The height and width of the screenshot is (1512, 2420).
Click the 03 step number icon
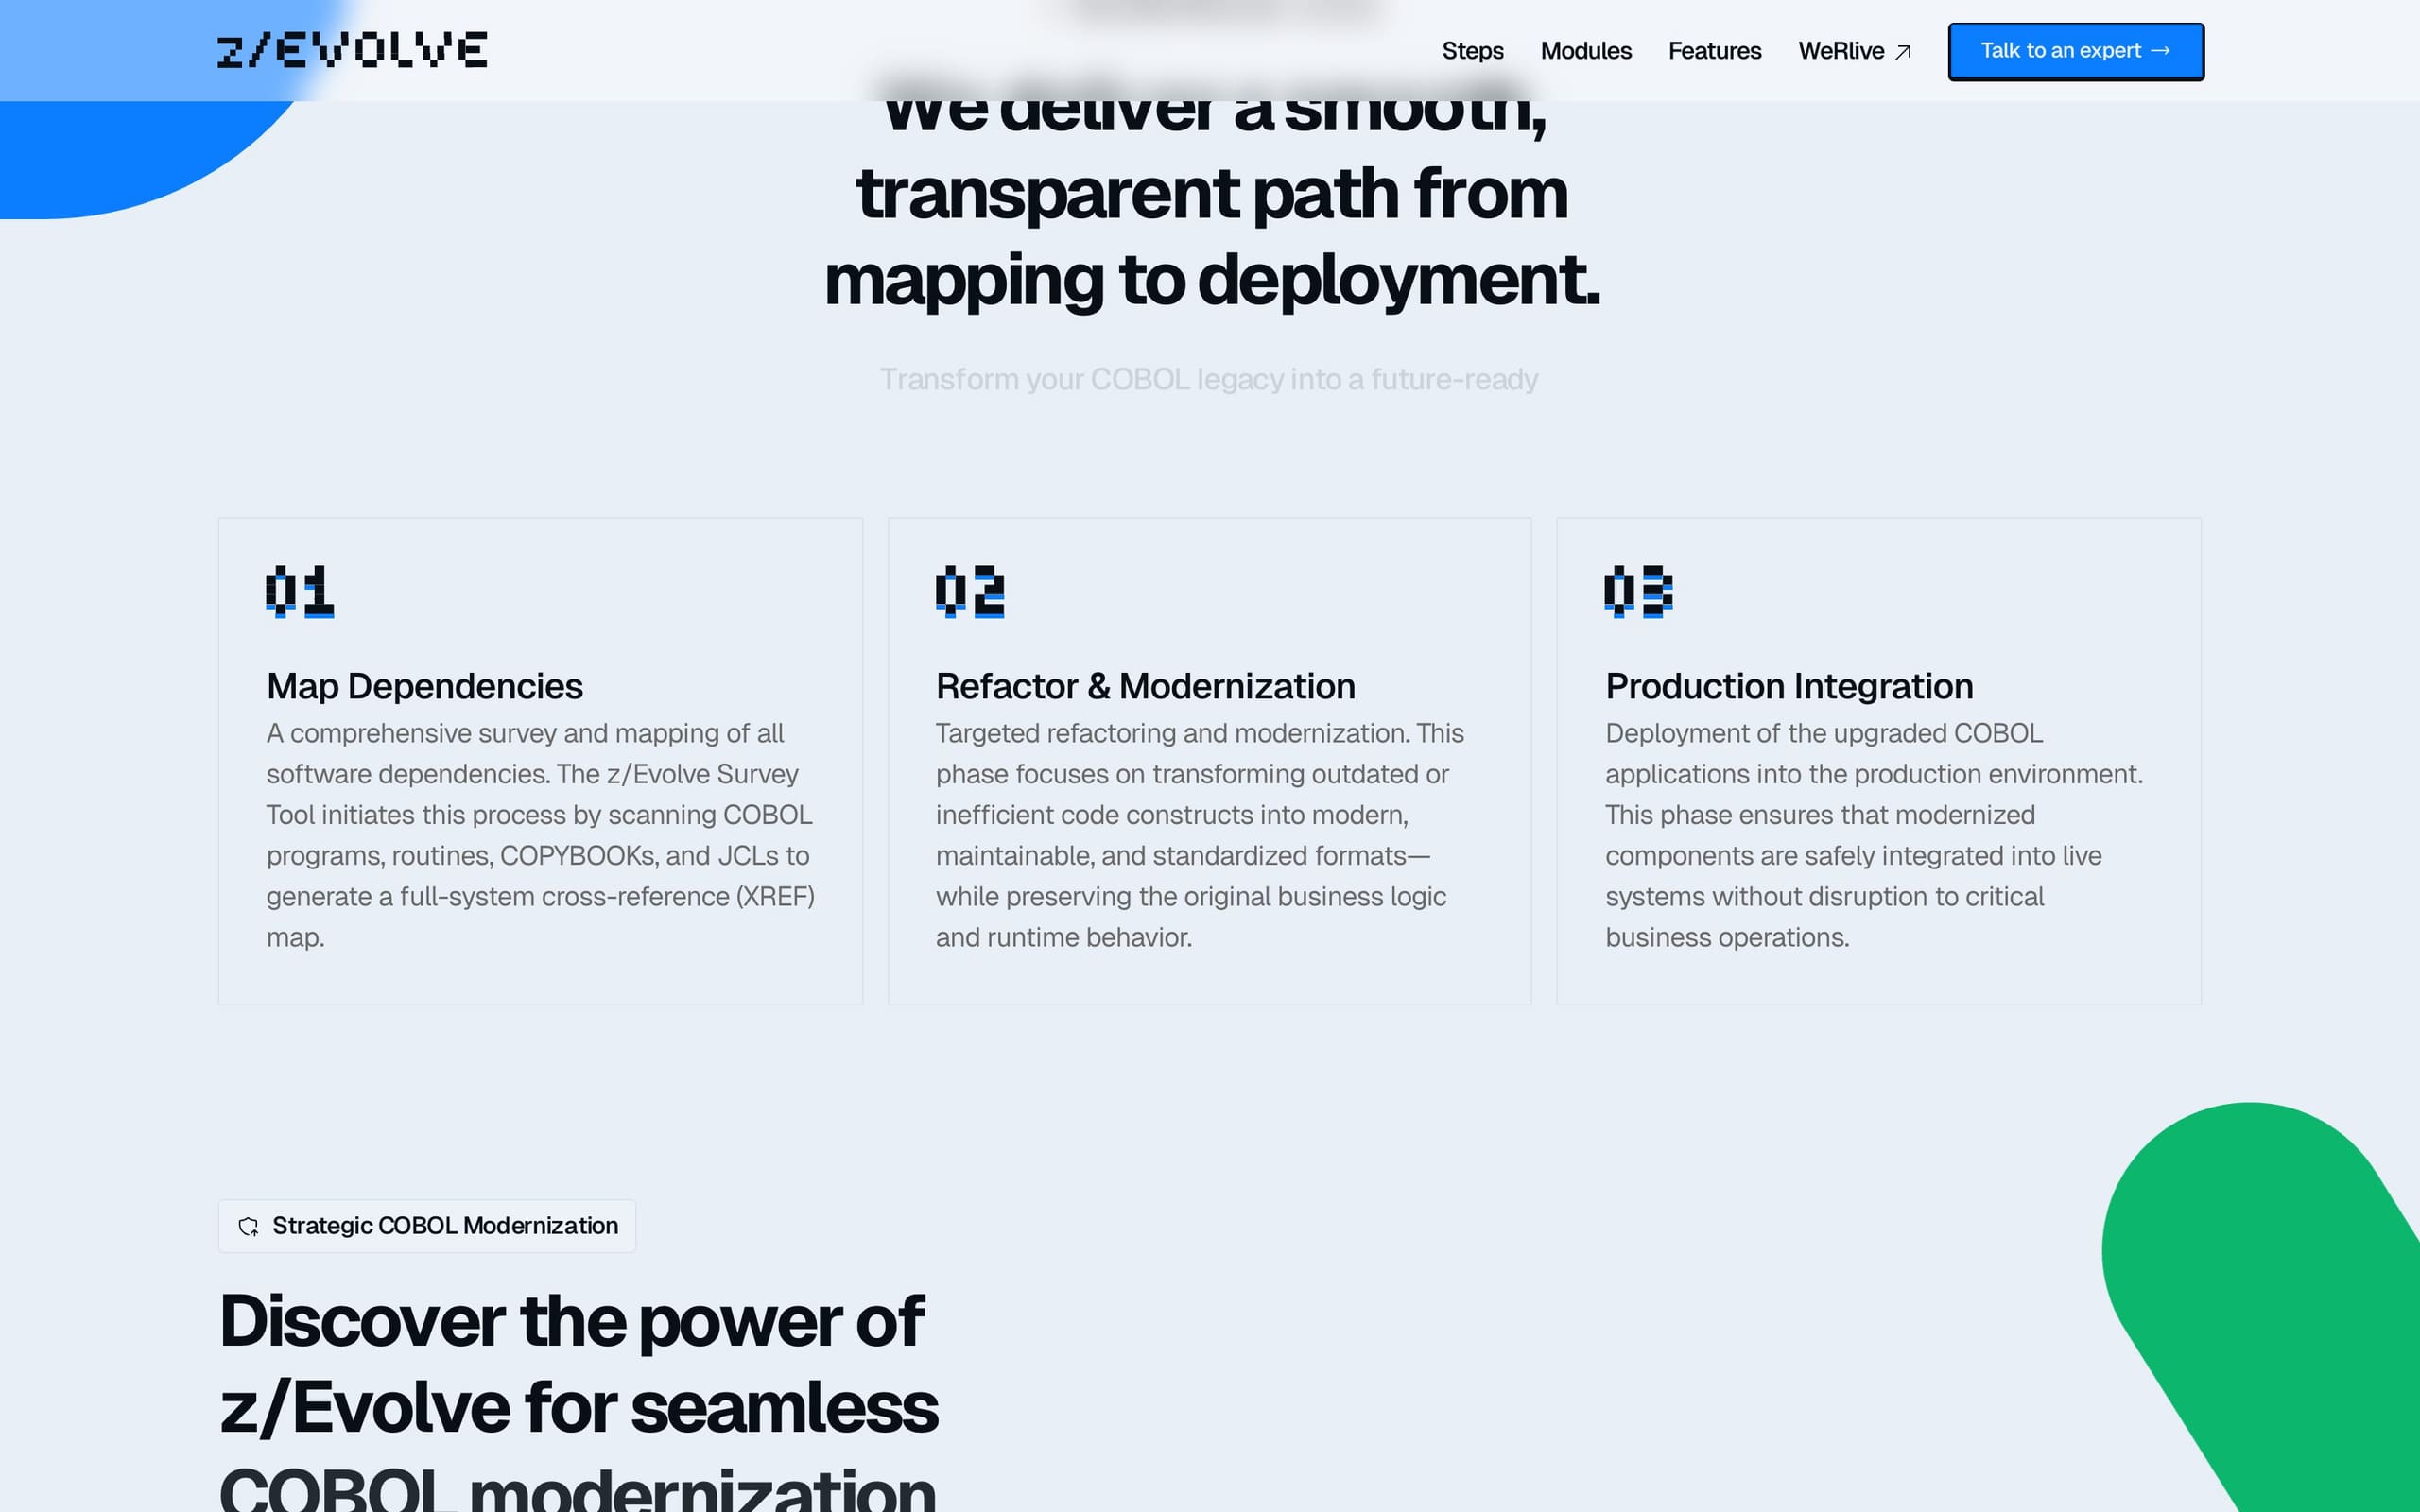1638,591
